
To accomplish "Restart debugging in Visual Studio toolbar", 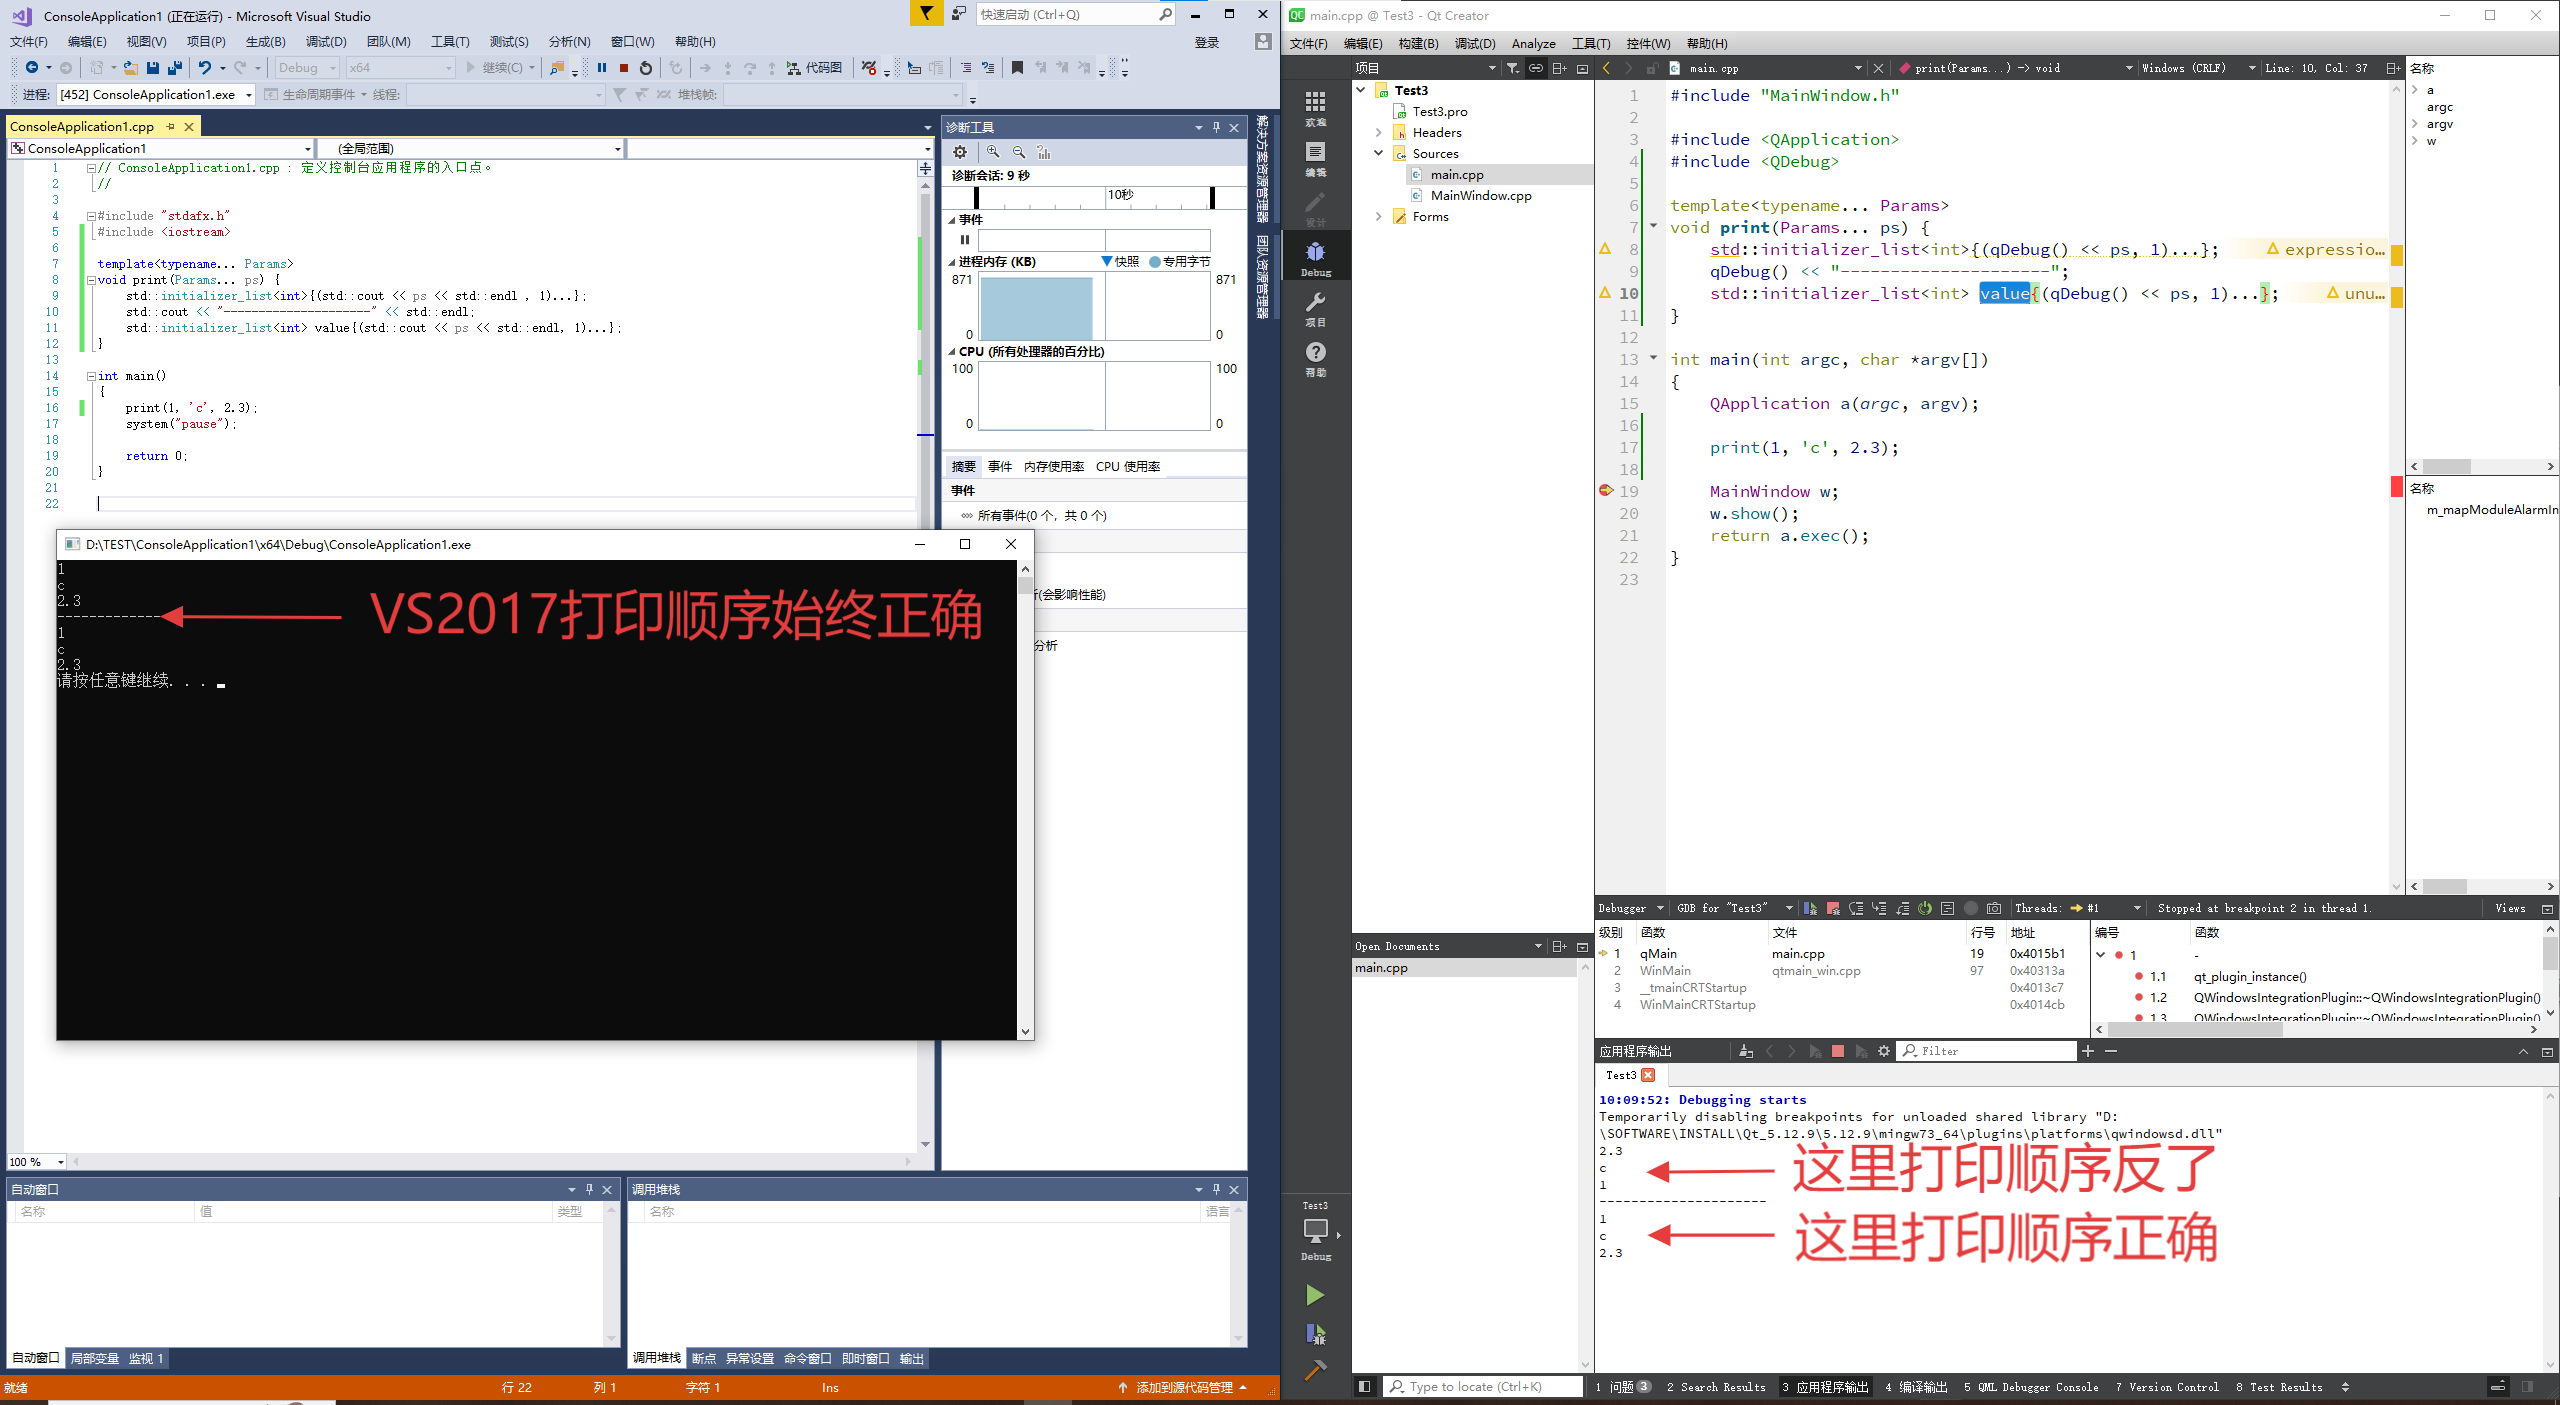I will pyautogui.click(x=646, y=67).
